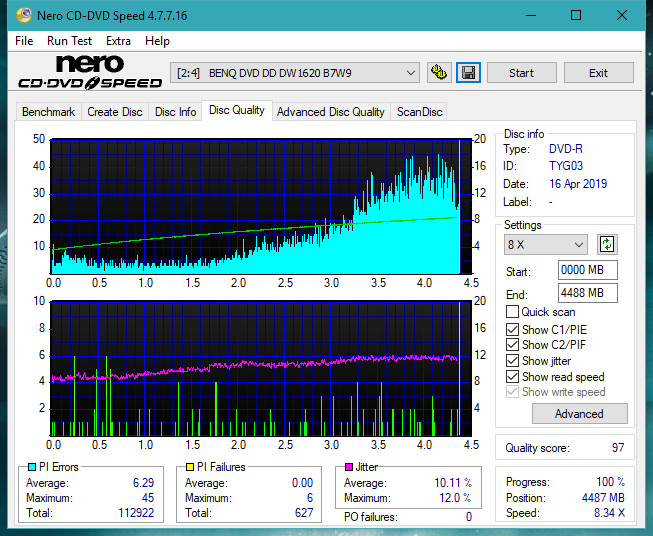This screenshot has width=653, height=536.
Task: Minimize the Nero CD-DVD Speed window
Action: tap(531, 15)
